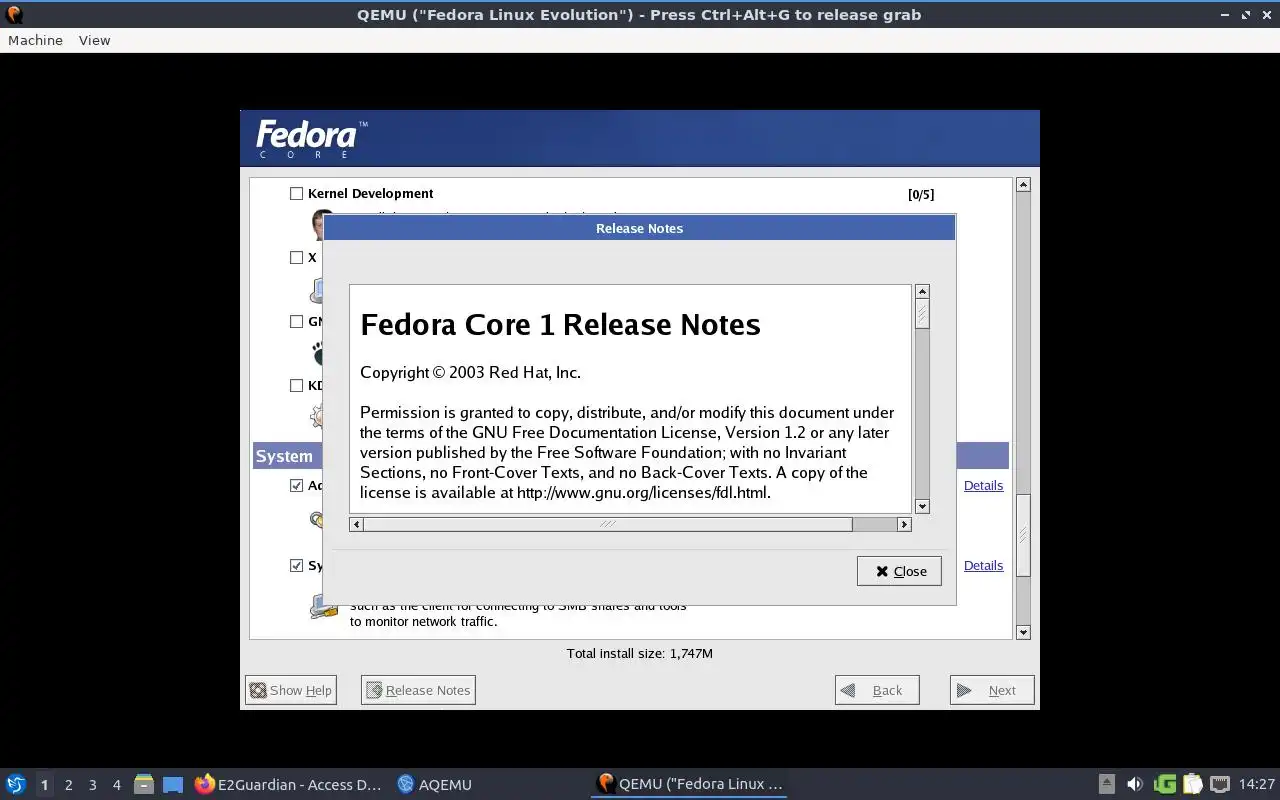Switch to workspace 2

click(x=68, y=785)
